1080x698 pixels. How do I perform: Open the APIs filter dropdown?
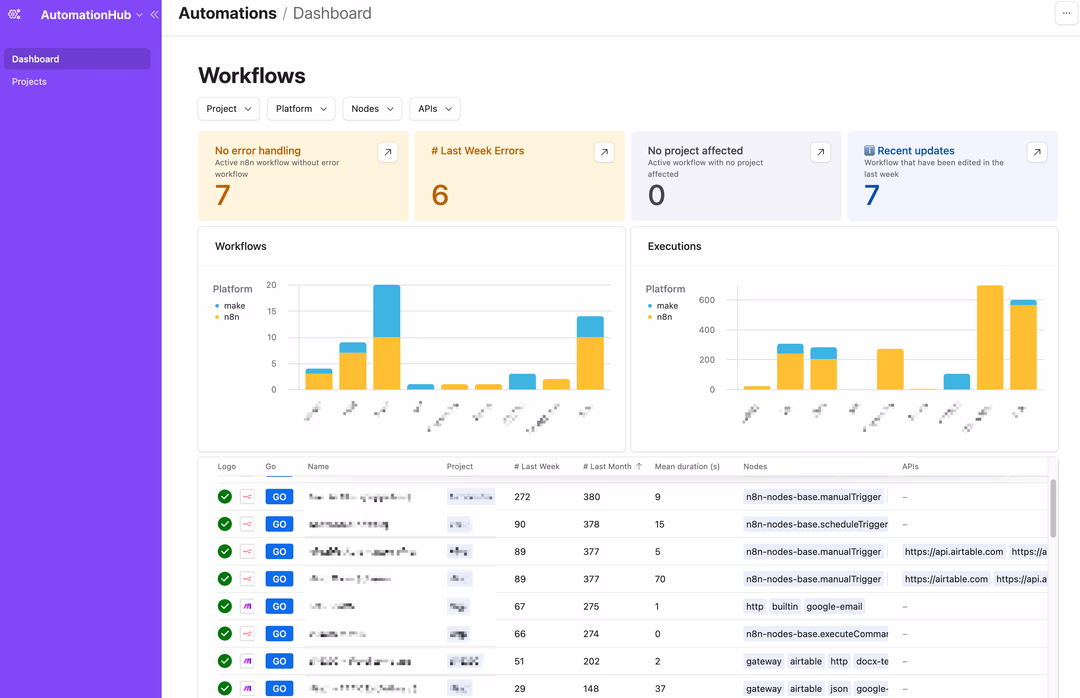tap(435, 109)
